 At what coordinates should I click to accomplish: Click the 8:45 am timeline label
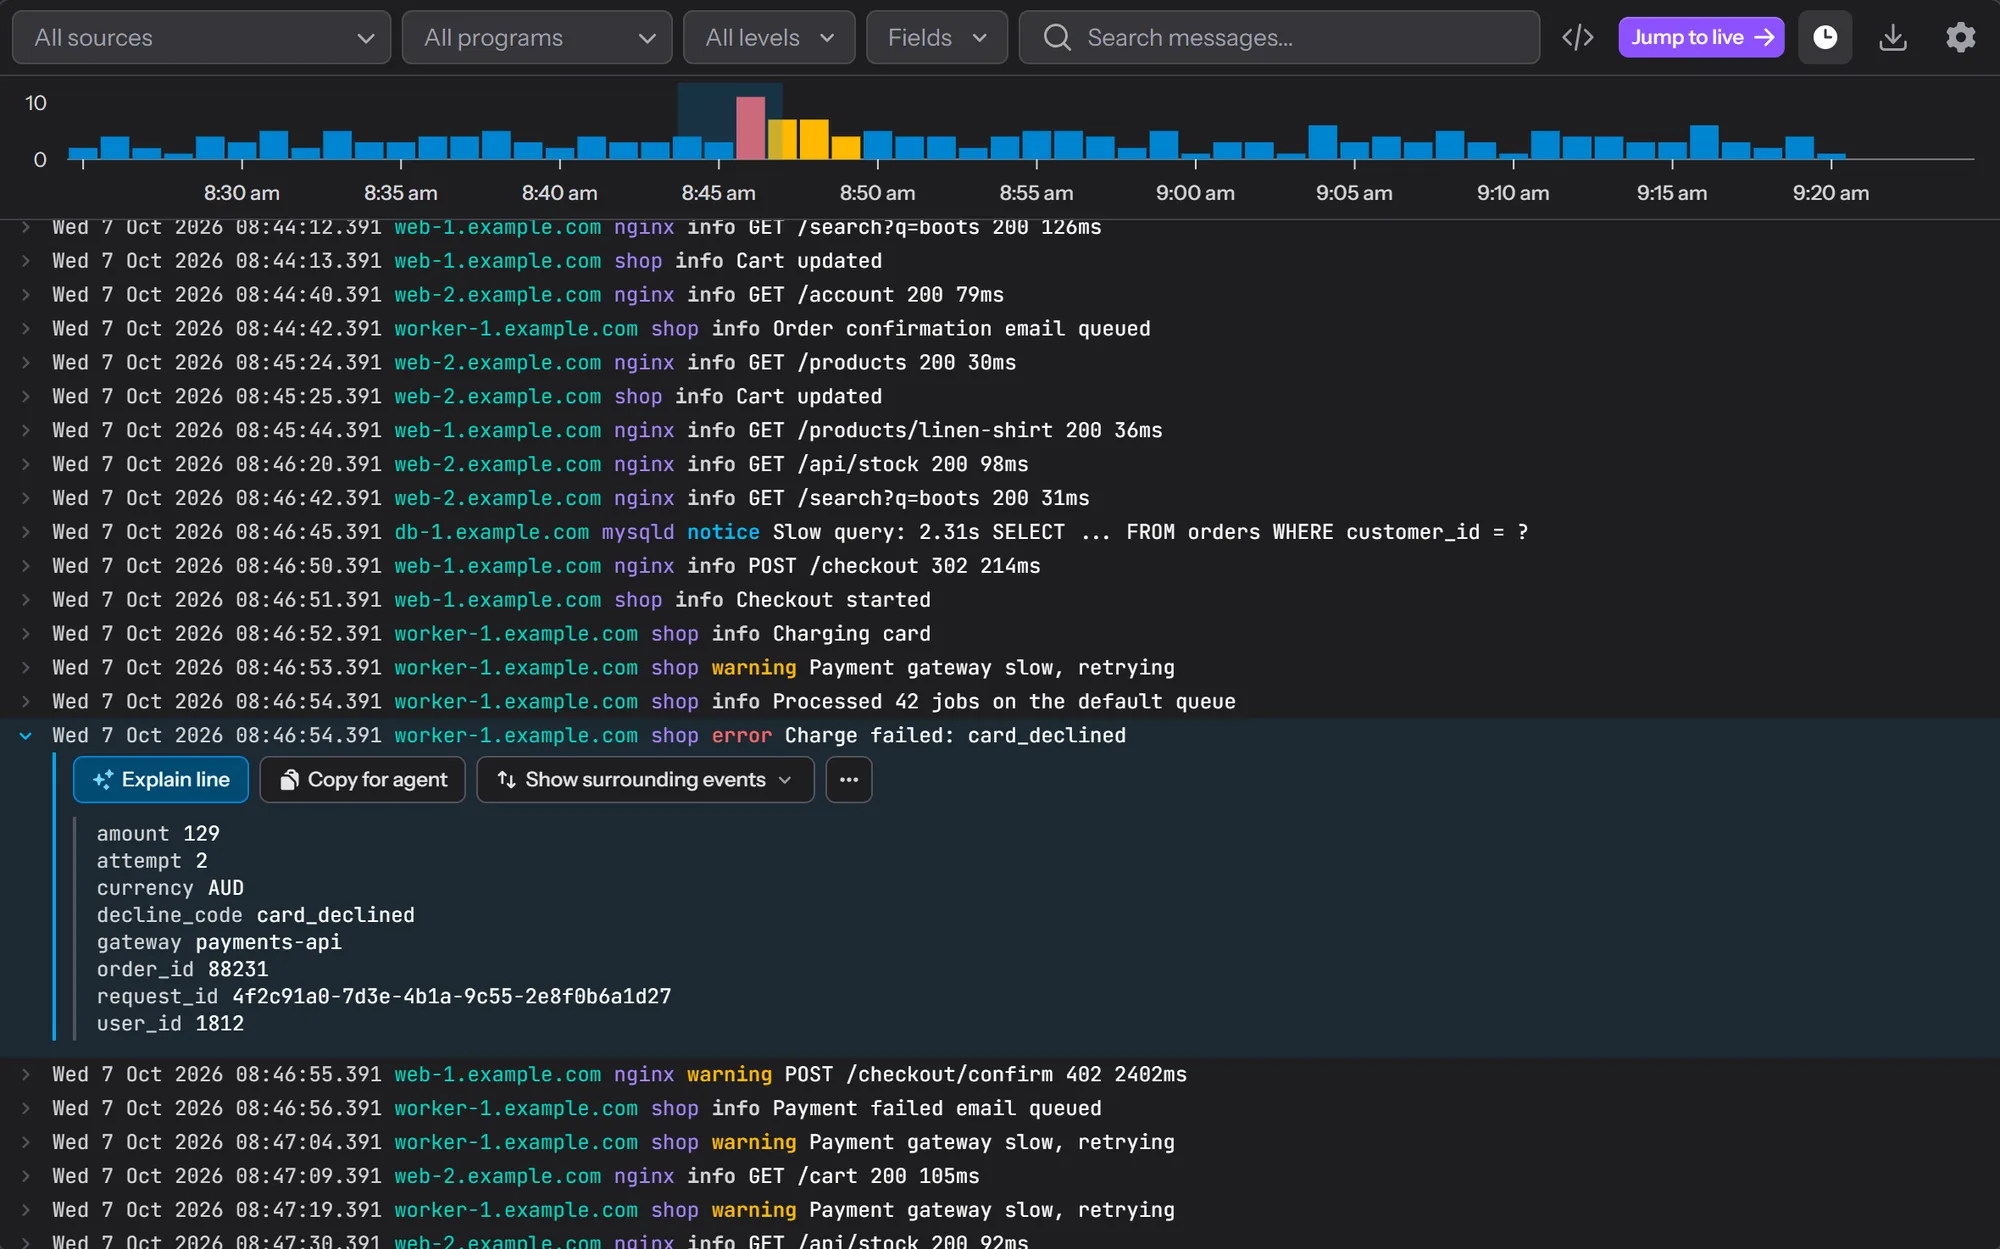(x=718, y=193)
